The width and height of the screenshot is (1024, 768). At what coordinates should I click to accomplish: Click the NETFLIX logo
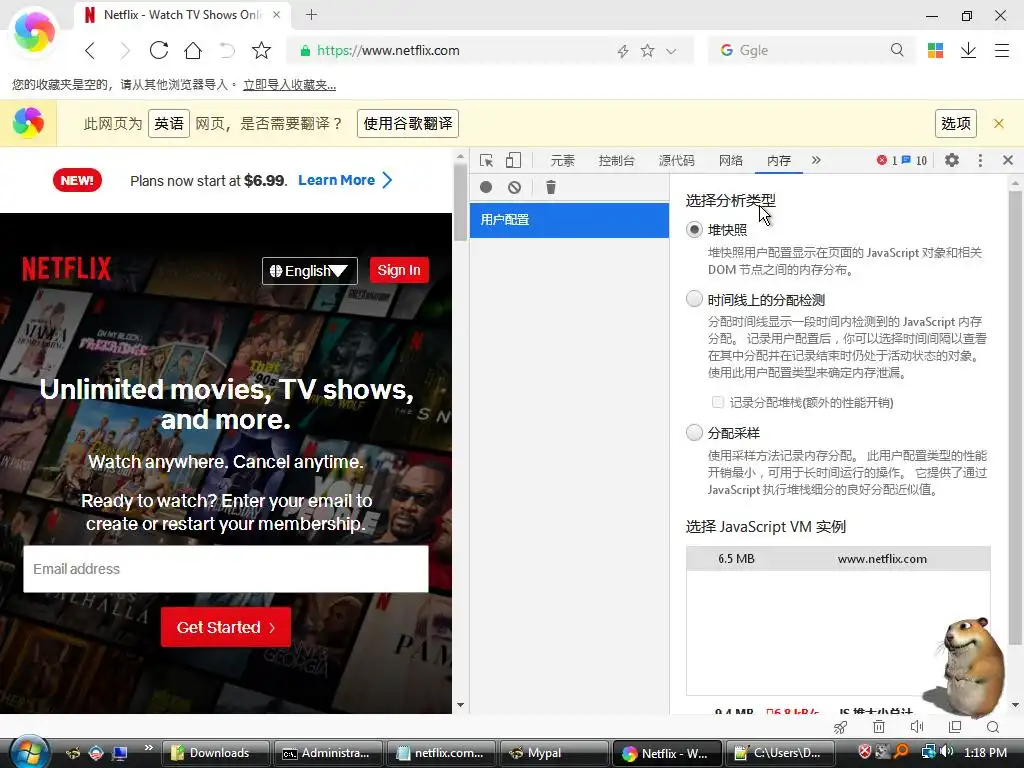(x=67, y=269)
